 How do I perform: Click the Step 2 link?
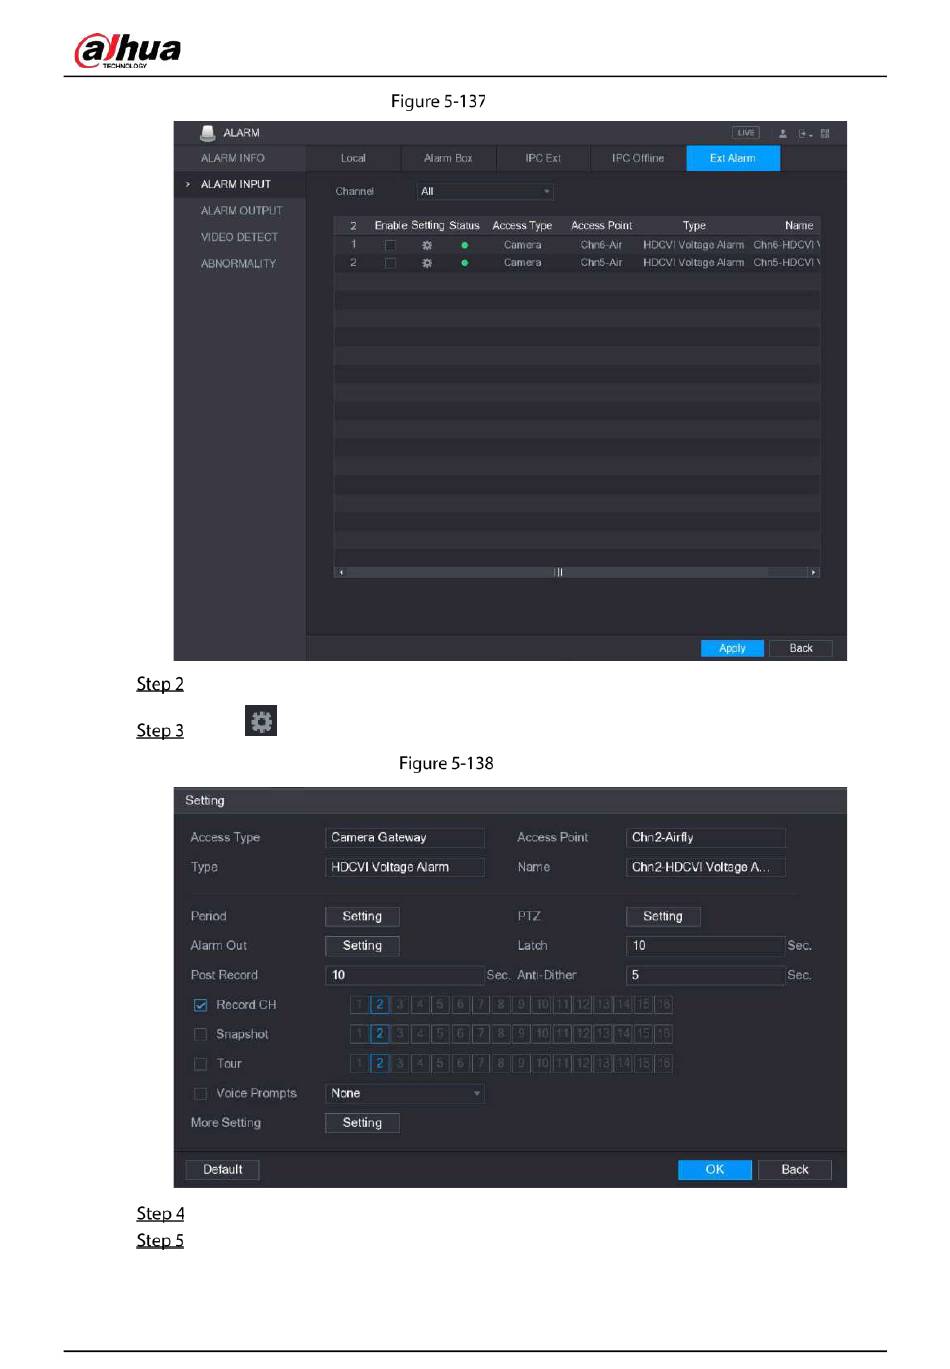click(x=160, y=684)
